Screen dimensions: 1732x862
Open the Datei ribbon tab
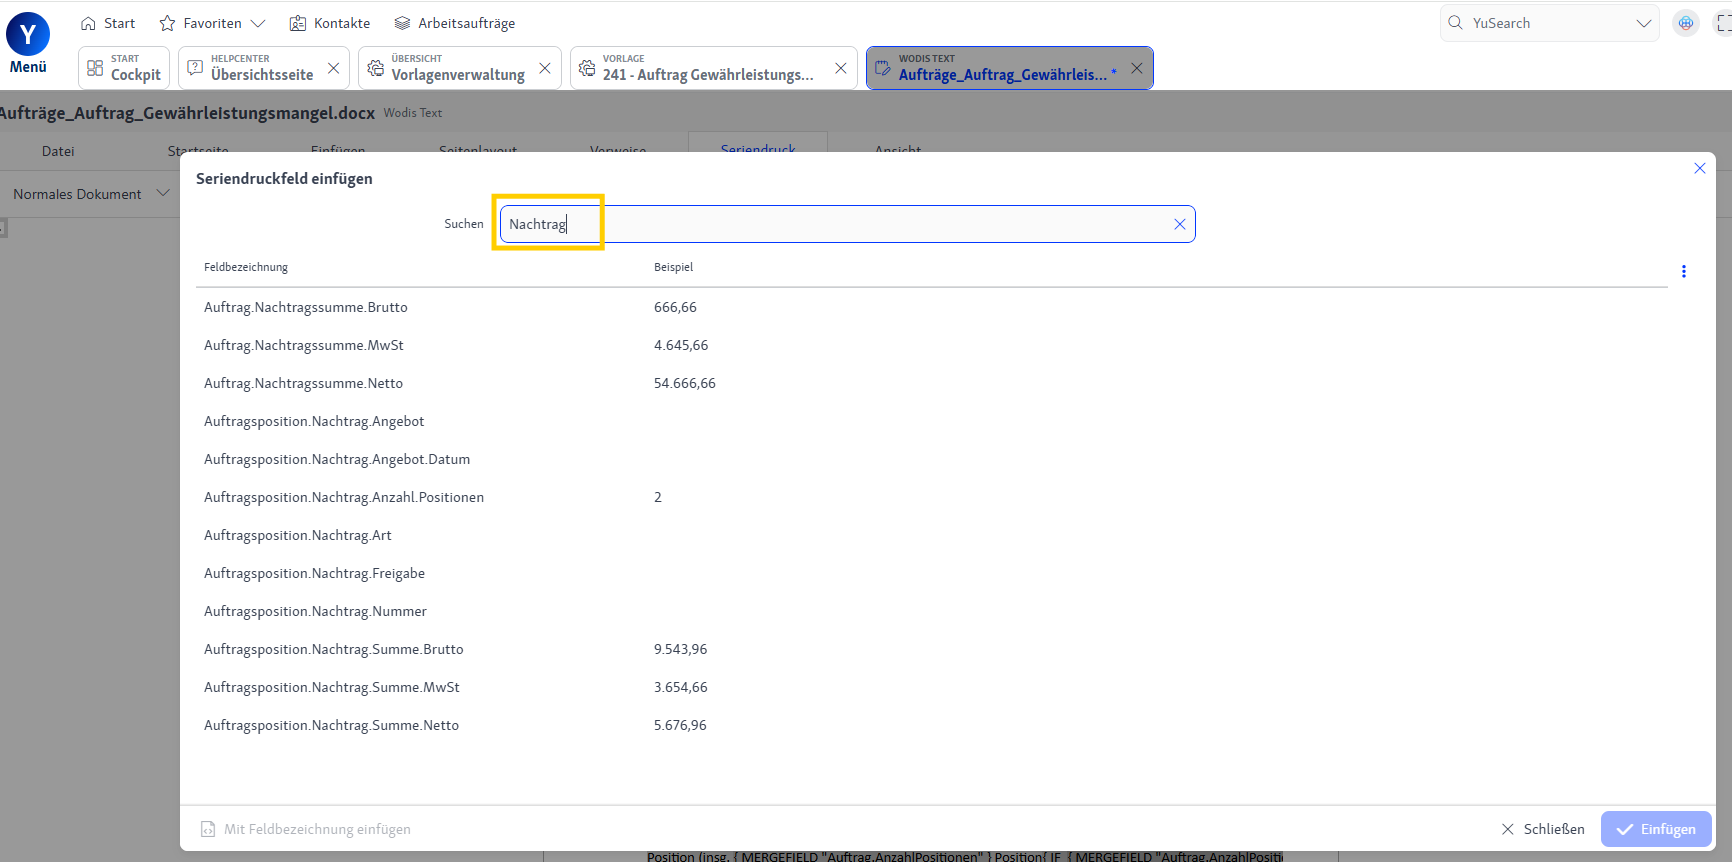tap(58, 151)
